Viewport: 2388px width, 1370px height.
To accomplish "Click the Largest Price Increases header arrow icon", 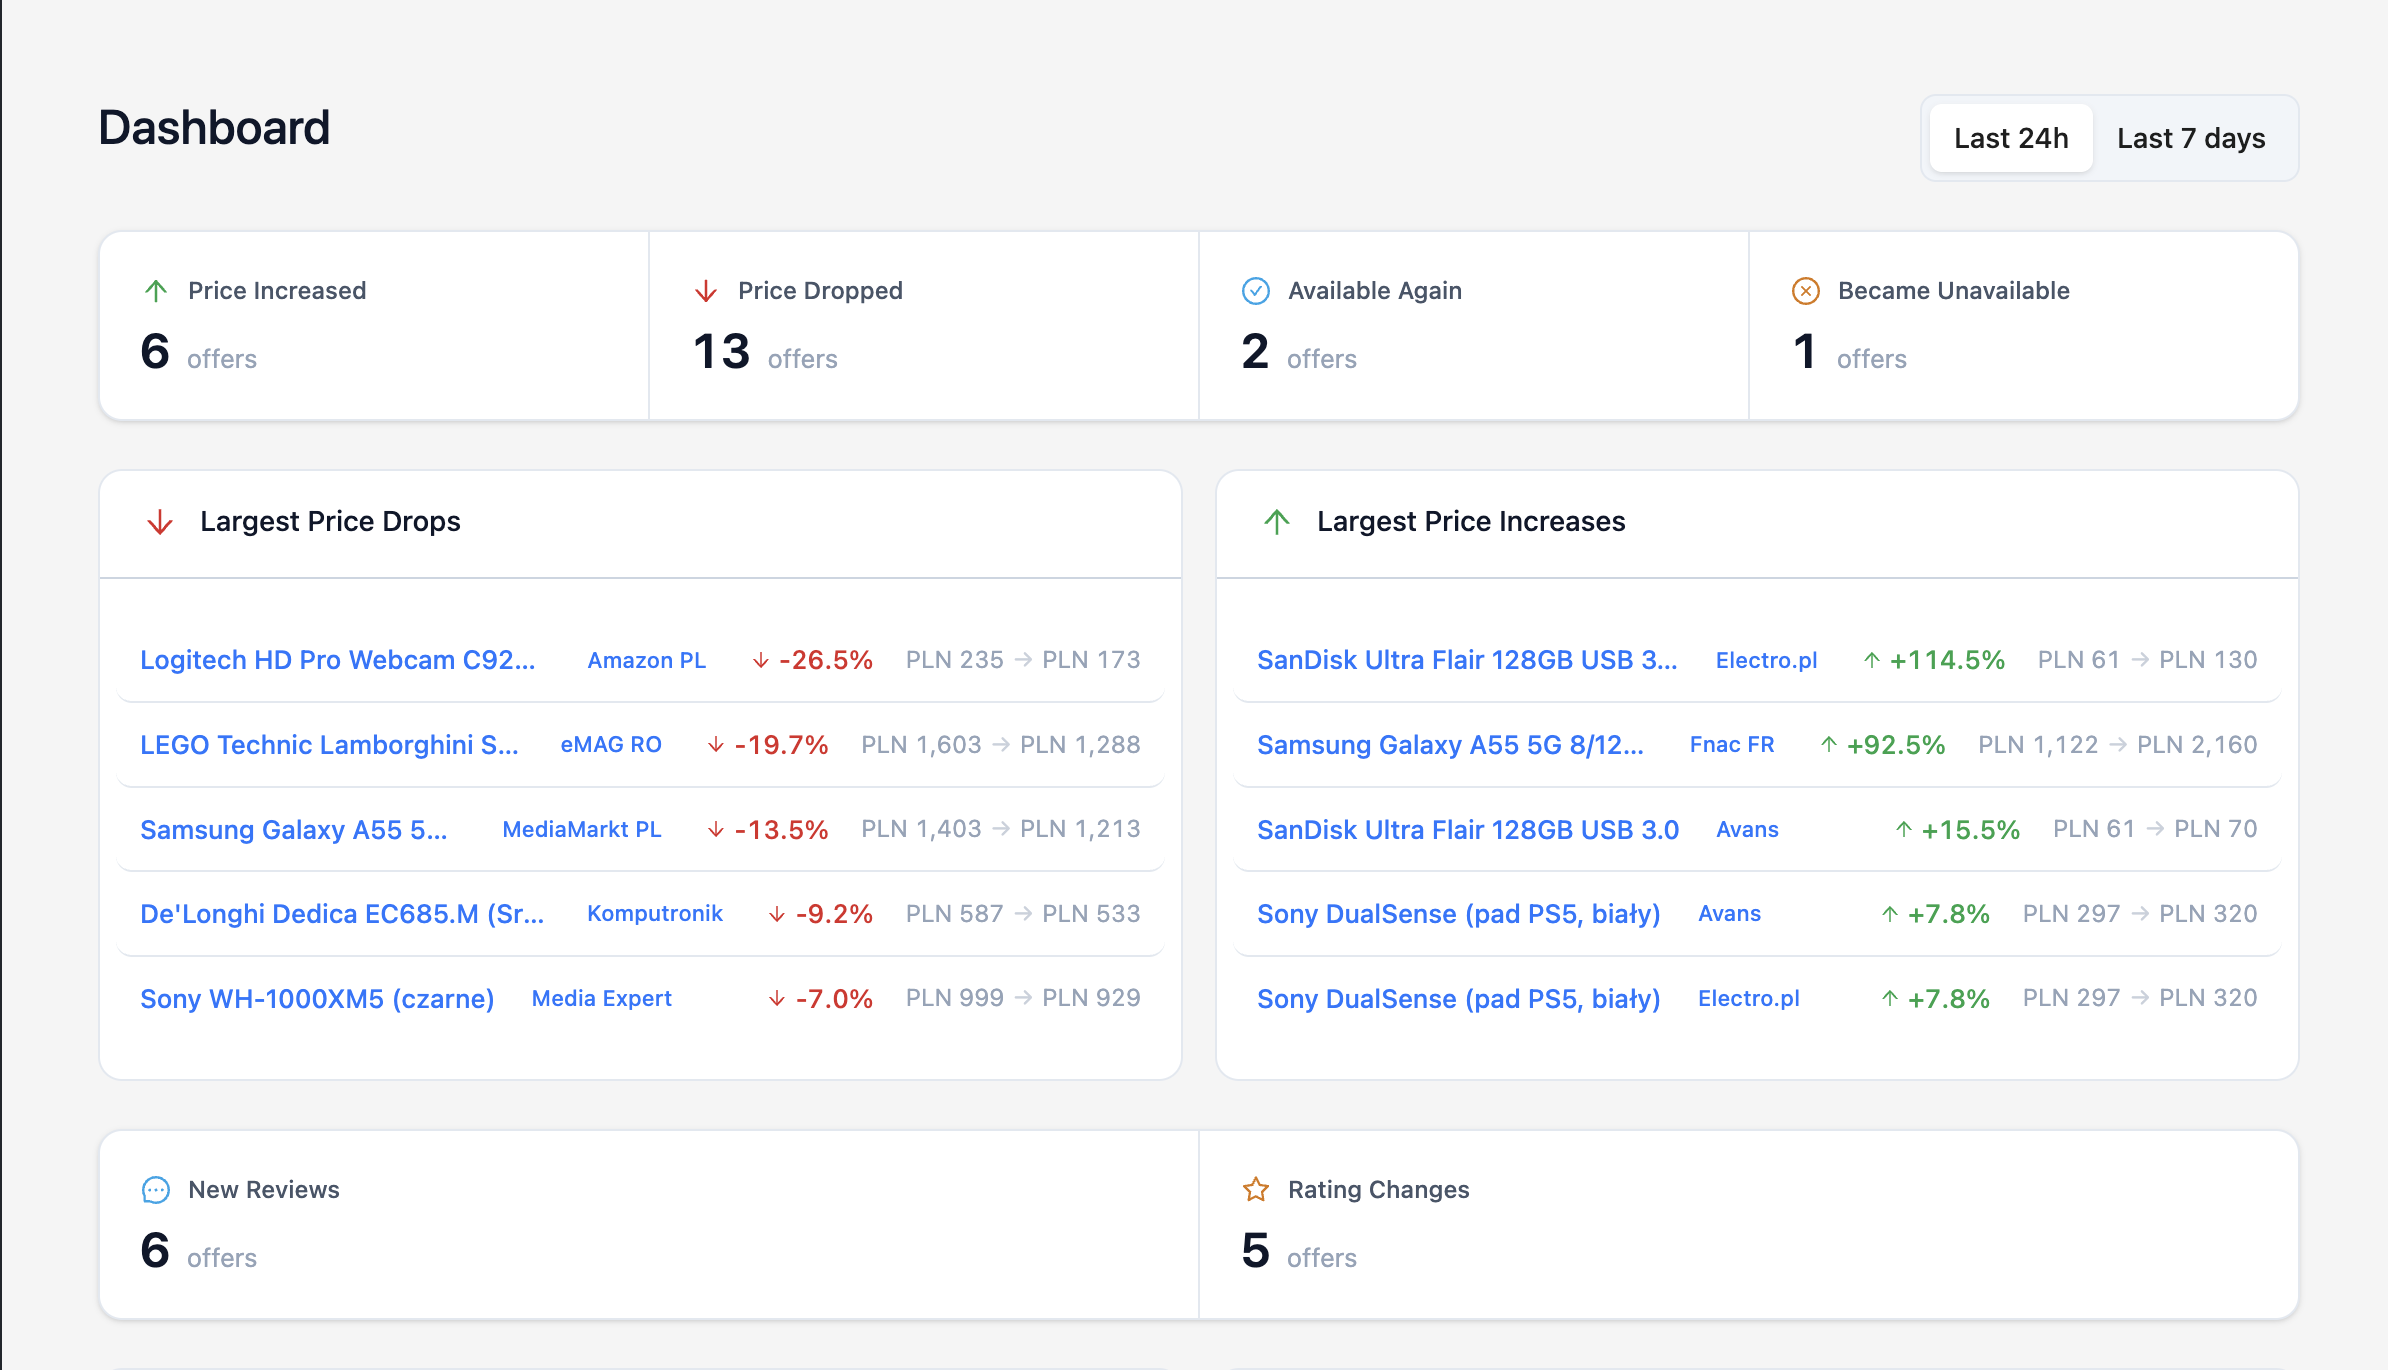I will pyautogui.click(x=1277, y=522).
